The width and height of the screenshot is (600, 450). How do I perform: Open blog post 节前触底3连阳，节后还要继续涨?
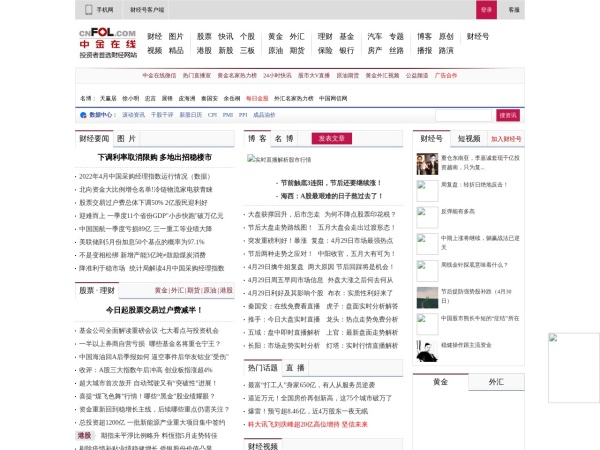[x=331, y=183]
